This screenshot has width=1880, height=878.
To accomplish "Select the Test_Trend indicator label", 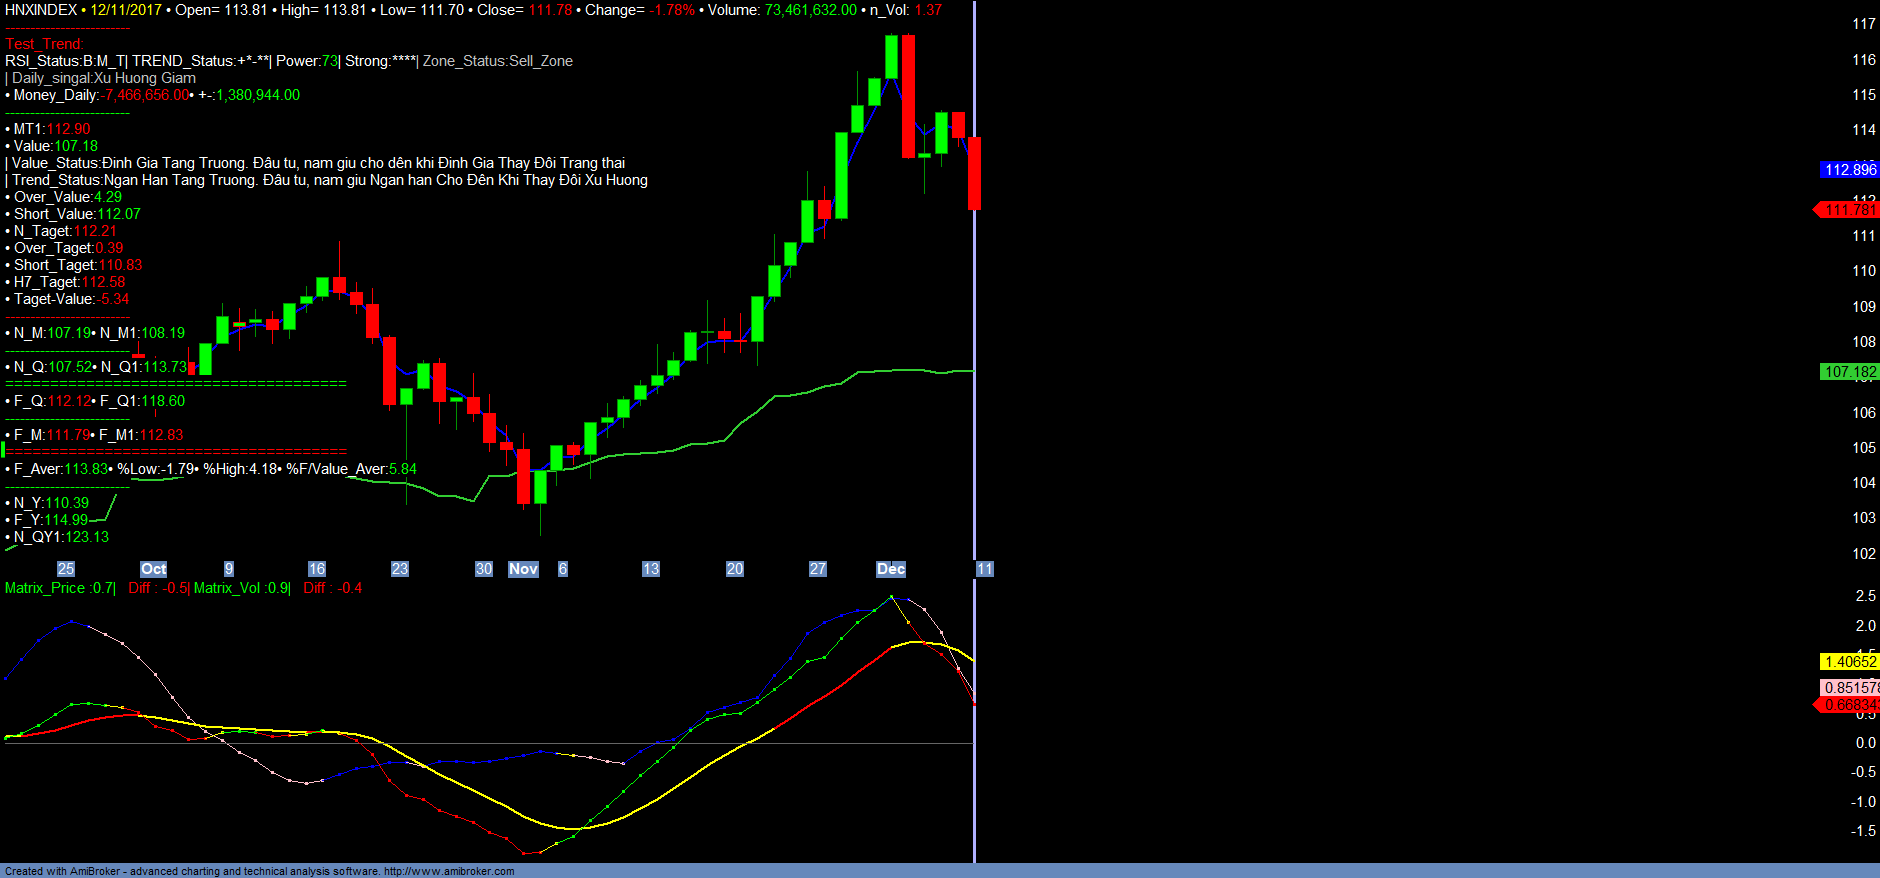I will [x=44, y=44].
